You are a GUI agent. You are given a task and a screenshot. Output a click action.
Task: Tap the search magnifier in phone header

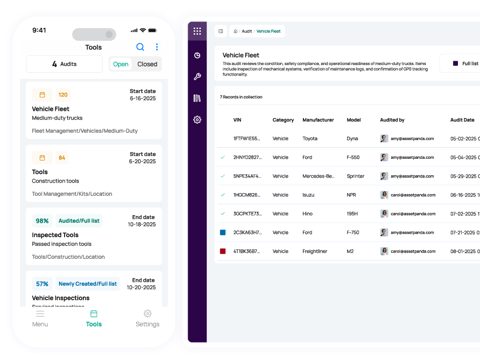140,47
